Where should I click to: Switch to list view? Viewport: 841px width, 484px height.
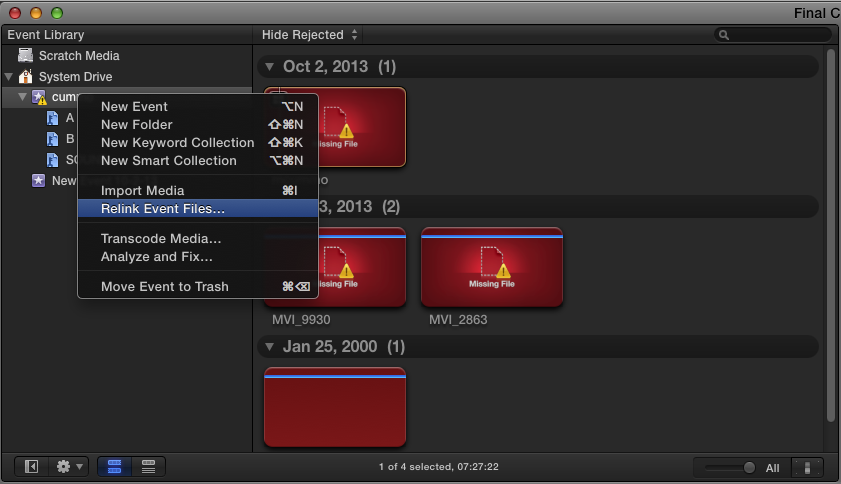[149, 467]
